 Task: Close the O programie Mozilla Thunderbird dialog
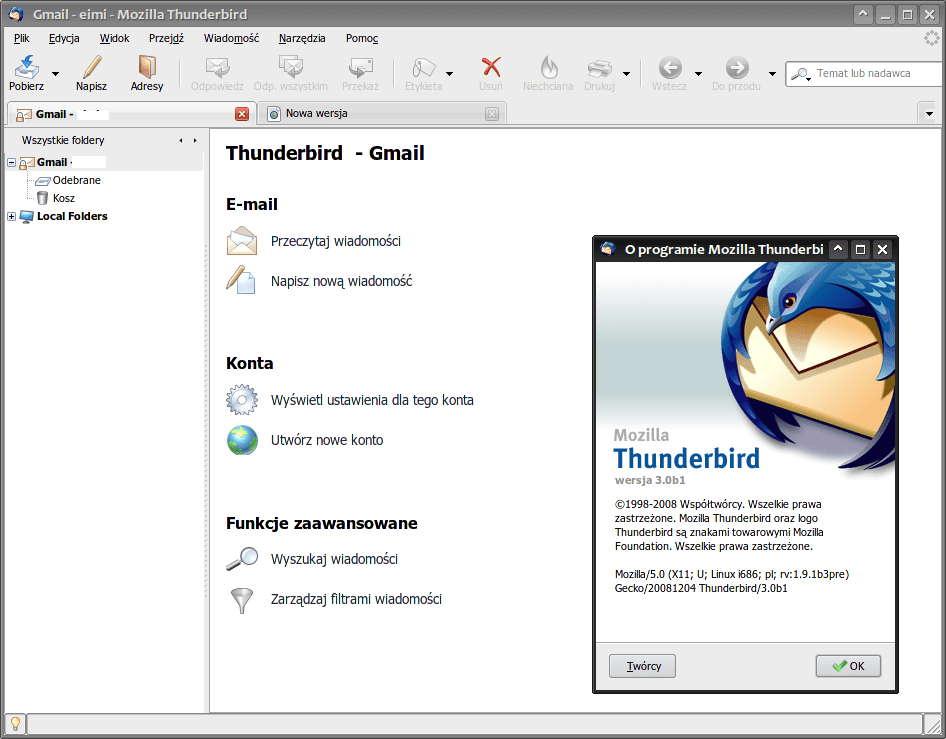click(882, 249)
